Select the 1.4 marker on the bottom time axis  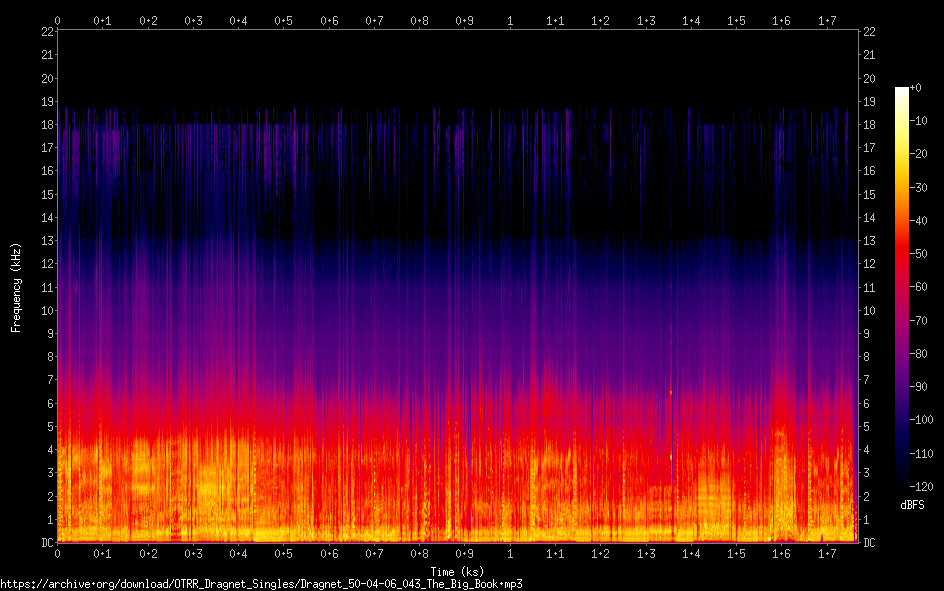691,554
